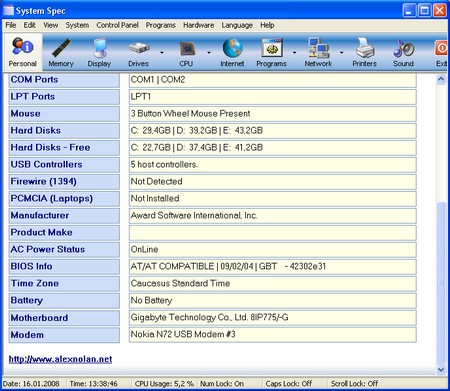
Task: Open the Personal info toolbar icon
Action: click(22, 52)
